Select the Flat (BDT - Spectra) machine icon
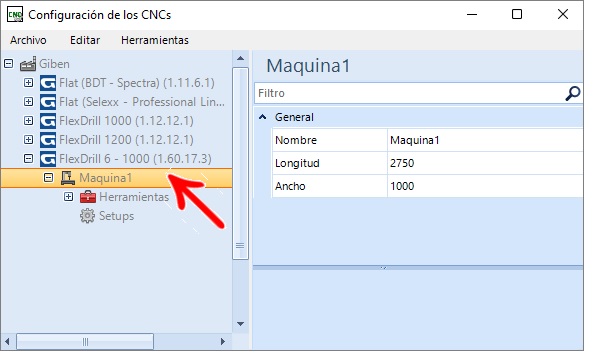595x361 pixels. click(48, 83)
